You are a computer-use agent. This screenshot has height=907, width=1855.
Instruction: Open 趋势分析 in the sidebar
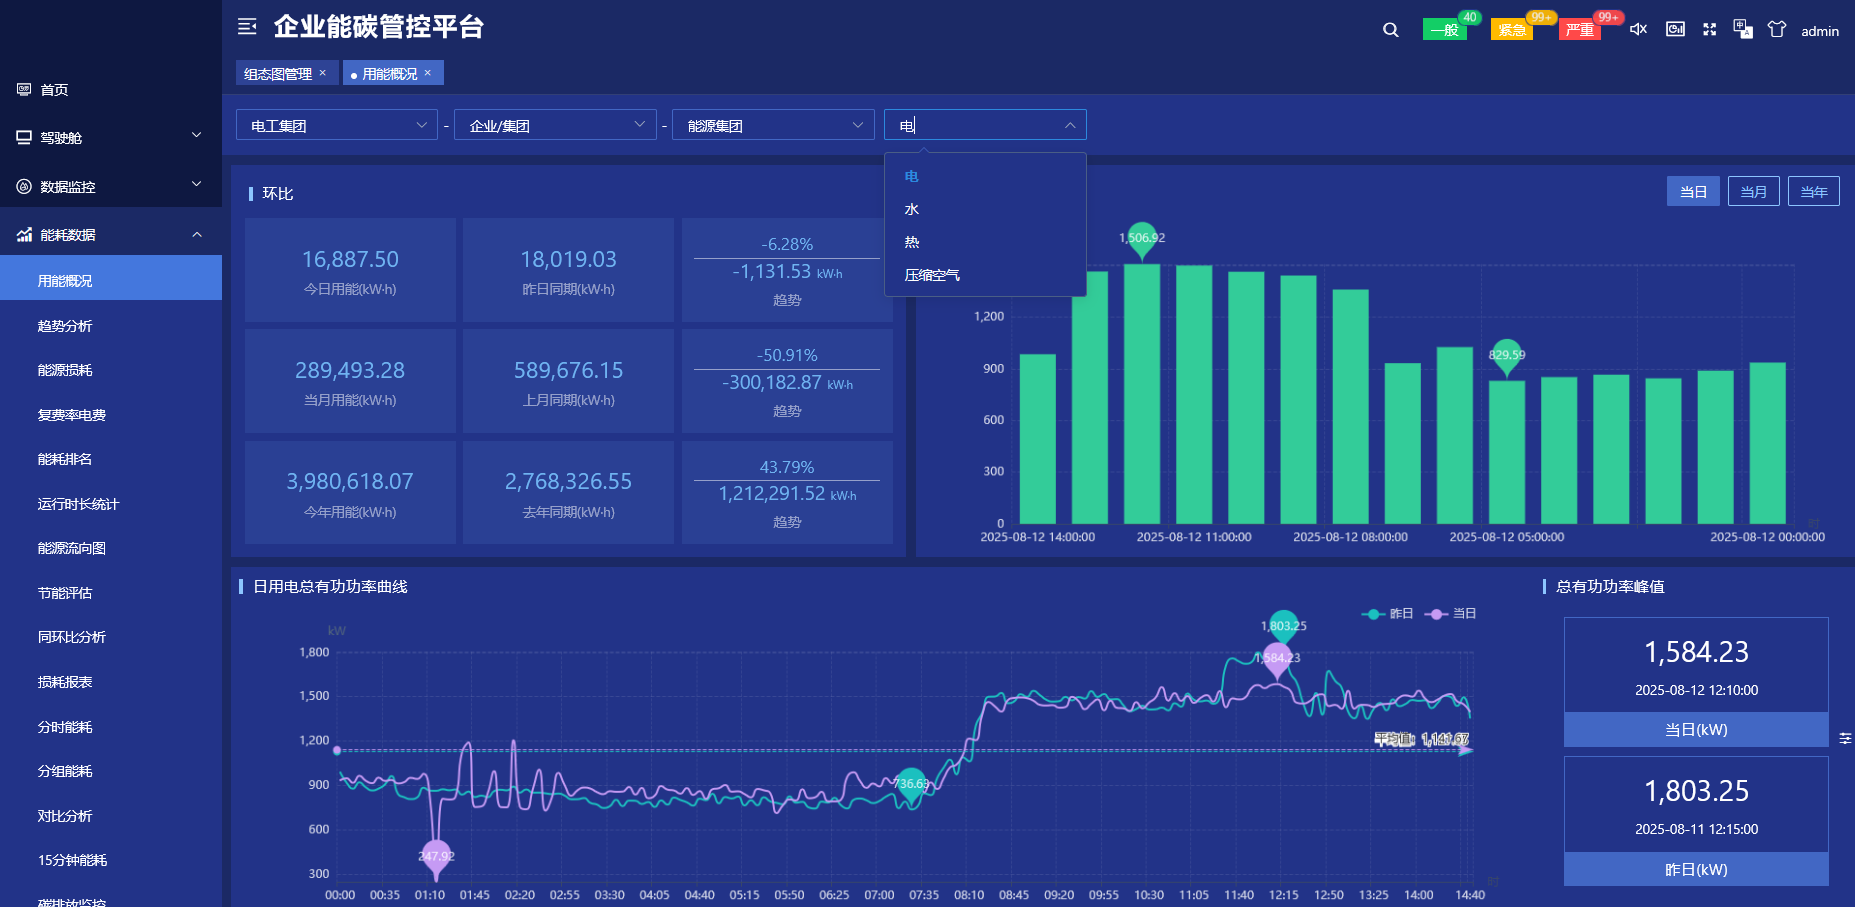click(x=65, y=326)
